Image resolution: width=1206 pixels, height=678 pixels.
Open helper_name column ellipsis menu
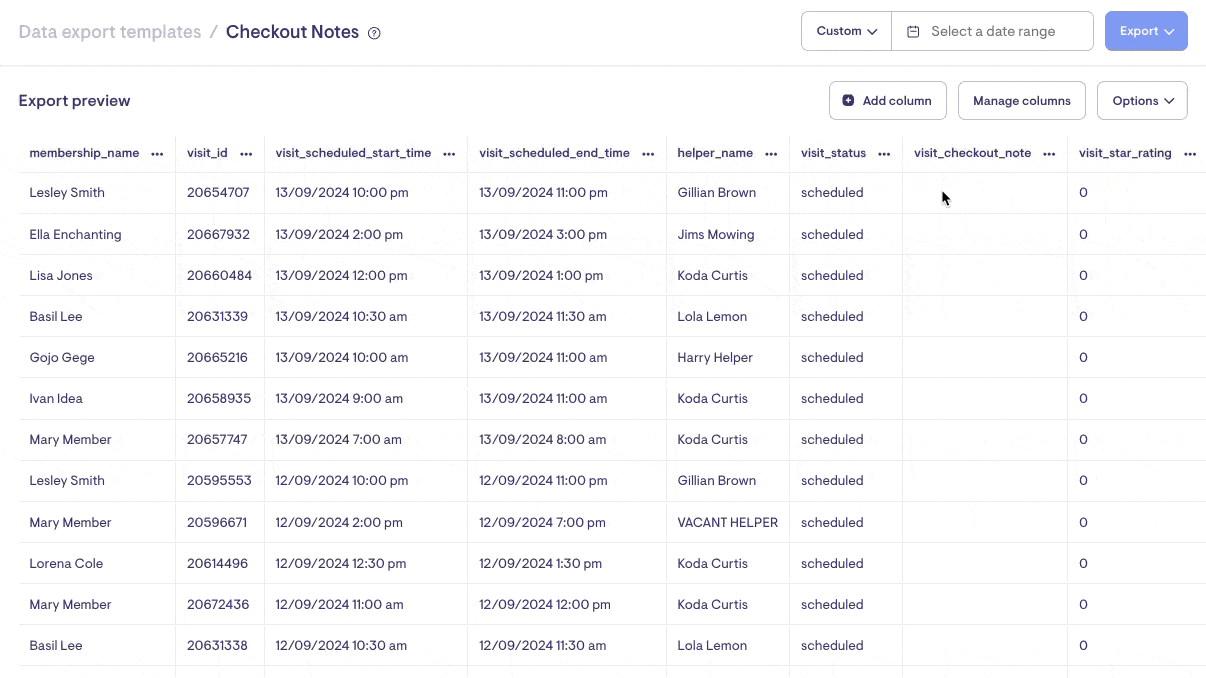click(771, 154)
